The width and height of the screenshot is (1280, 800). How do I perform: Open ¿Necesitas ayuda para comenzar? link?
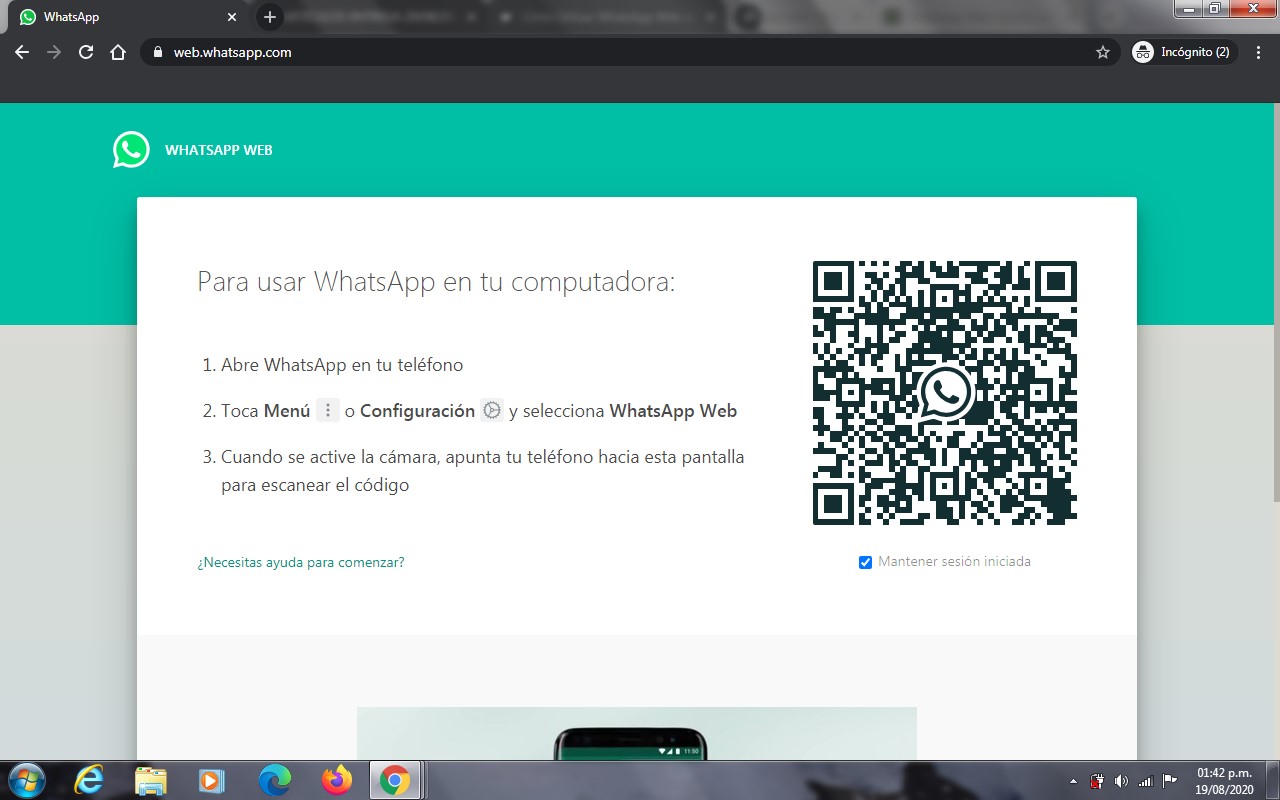[x=301, y=562]
